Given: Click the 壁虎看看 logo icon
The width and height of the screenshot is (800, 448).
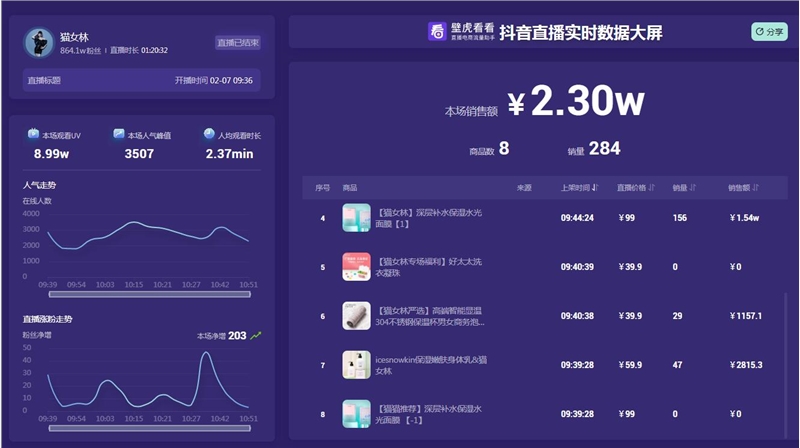Looking at the screenshot, I should point(438,32).
